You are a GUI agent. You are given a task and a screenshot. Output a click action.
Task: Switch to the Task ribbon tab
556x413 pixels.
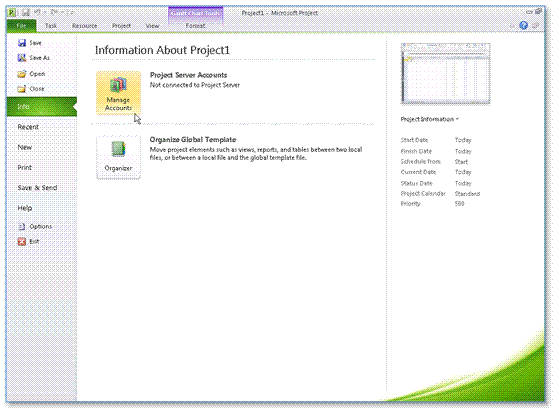[x=51, y=26]
